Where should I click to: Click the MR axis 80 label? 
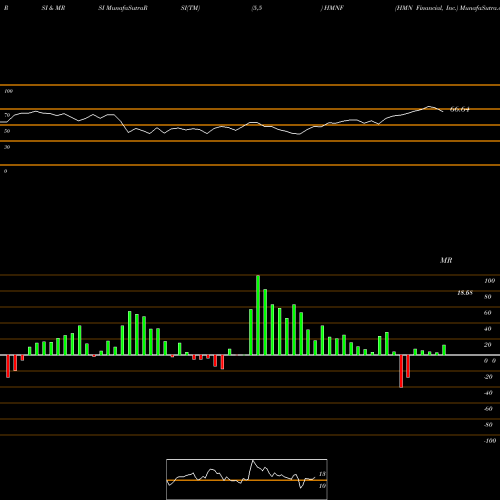pos(488,297)
